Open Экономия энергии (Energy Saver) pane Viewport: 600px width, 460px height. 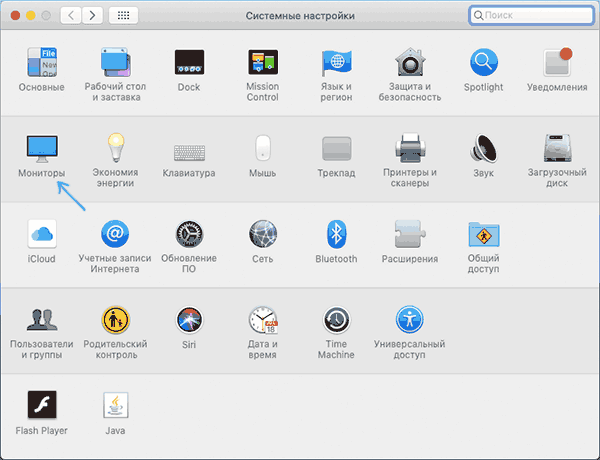pyautogui.click(x=115, y=149)
